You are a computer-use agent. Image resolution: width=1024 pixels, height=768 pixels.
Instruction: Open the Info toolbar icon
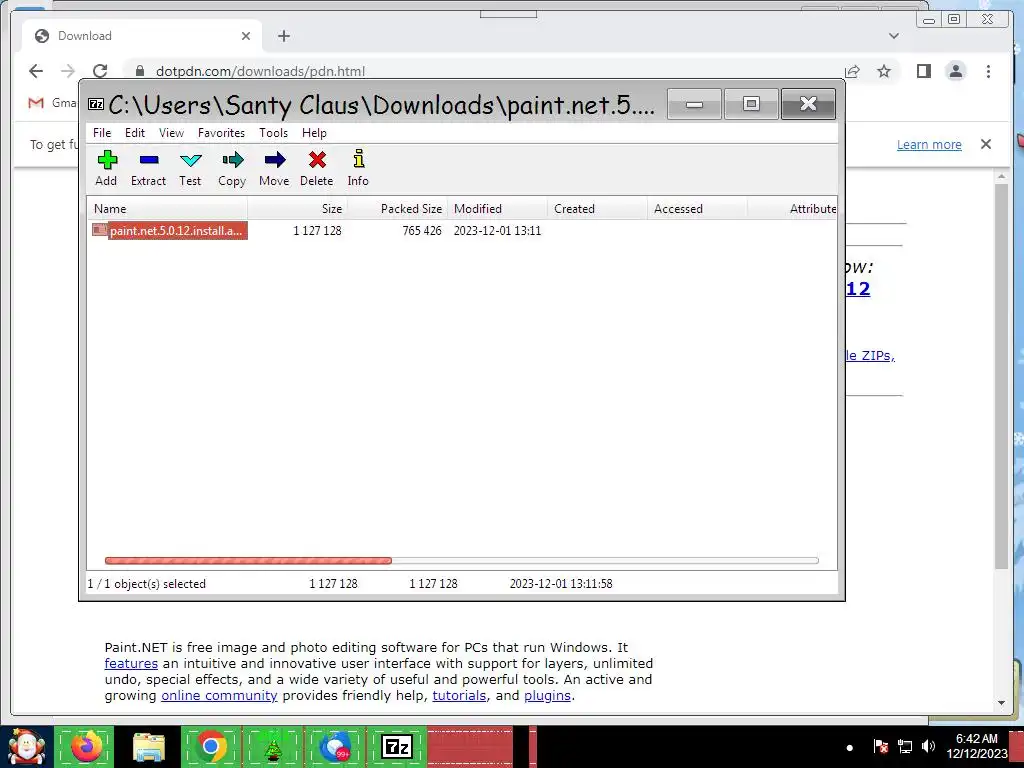(x=358, y=168)
